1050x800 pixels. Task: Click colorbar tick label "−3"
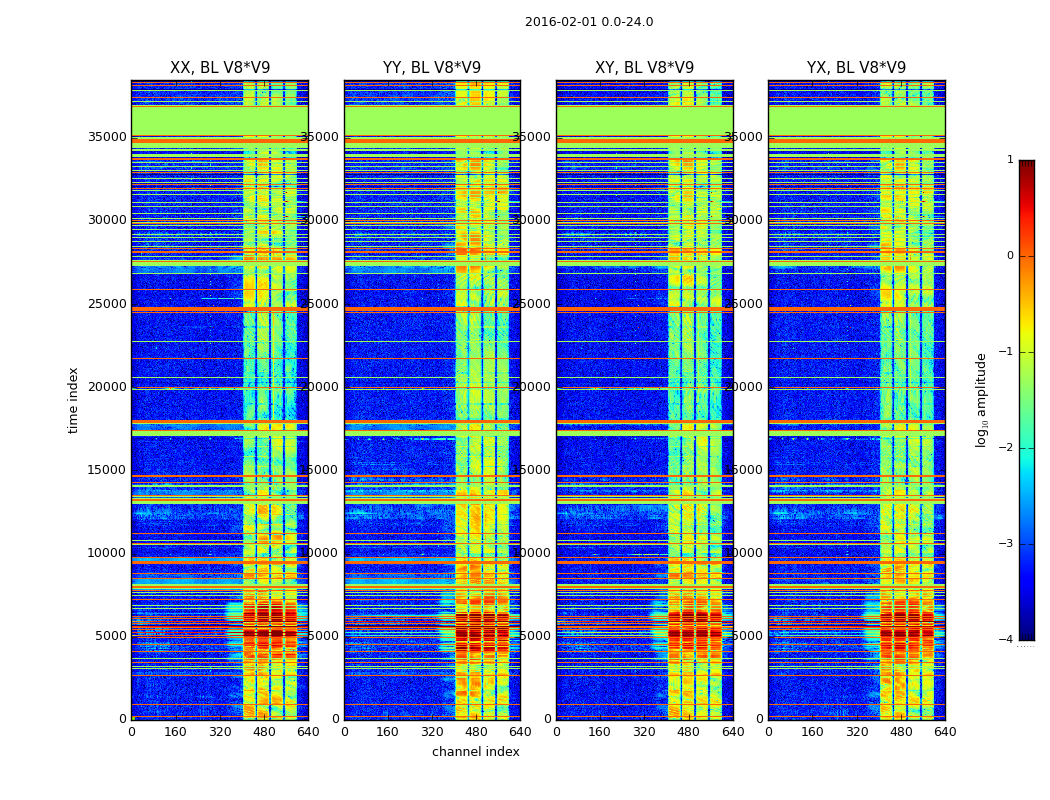[1006, 543]
